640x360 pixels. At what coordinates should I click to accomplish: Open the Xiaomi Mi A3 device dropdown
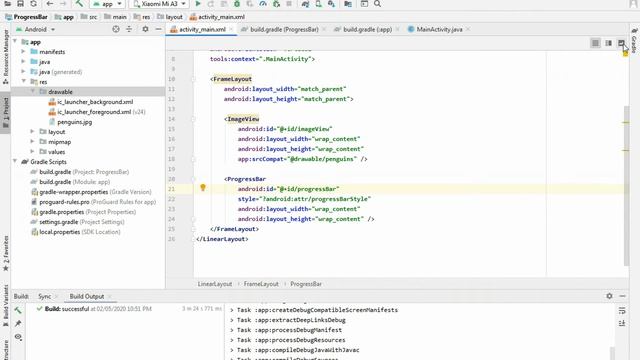point(159,4)
